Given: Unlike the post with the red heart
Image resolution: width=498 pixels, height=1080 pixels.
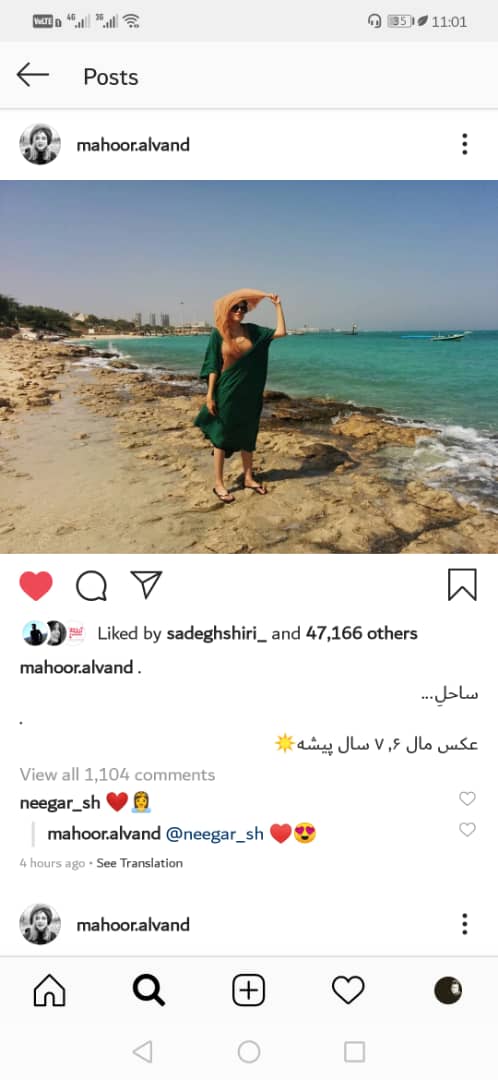Looking at the screenshot, I should (x=36, y=586).
